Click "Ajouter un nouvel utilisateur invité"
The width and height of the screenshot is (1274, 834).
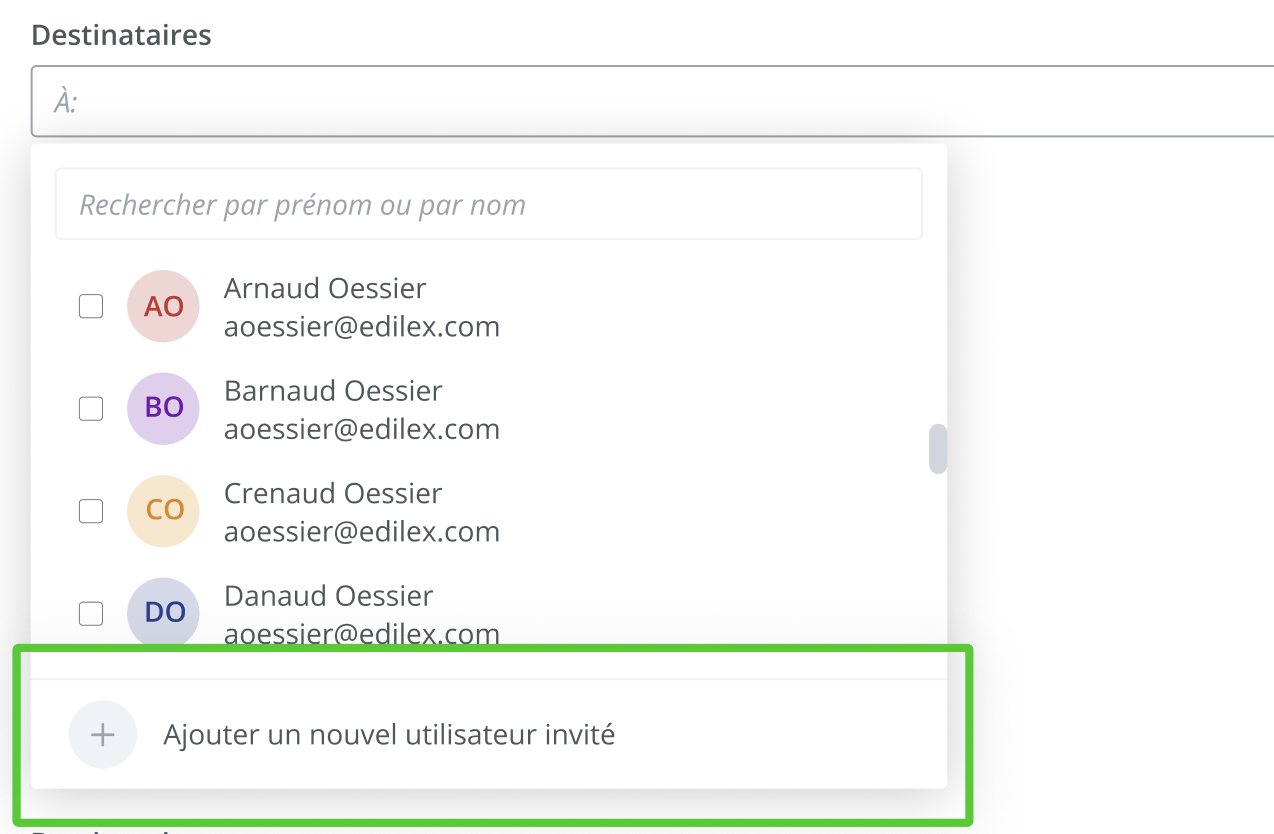point(389,735)
